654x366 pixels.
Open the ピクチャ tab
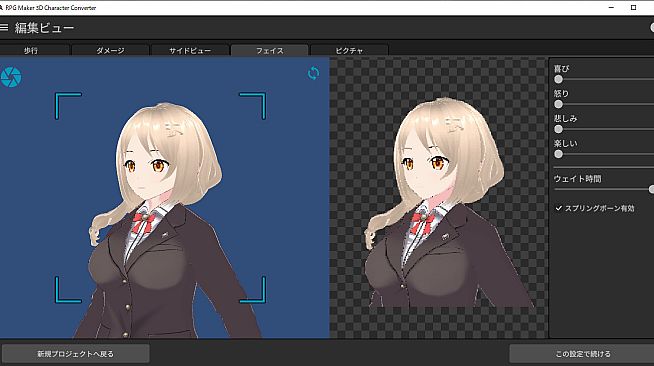click(x=349, y=50)
